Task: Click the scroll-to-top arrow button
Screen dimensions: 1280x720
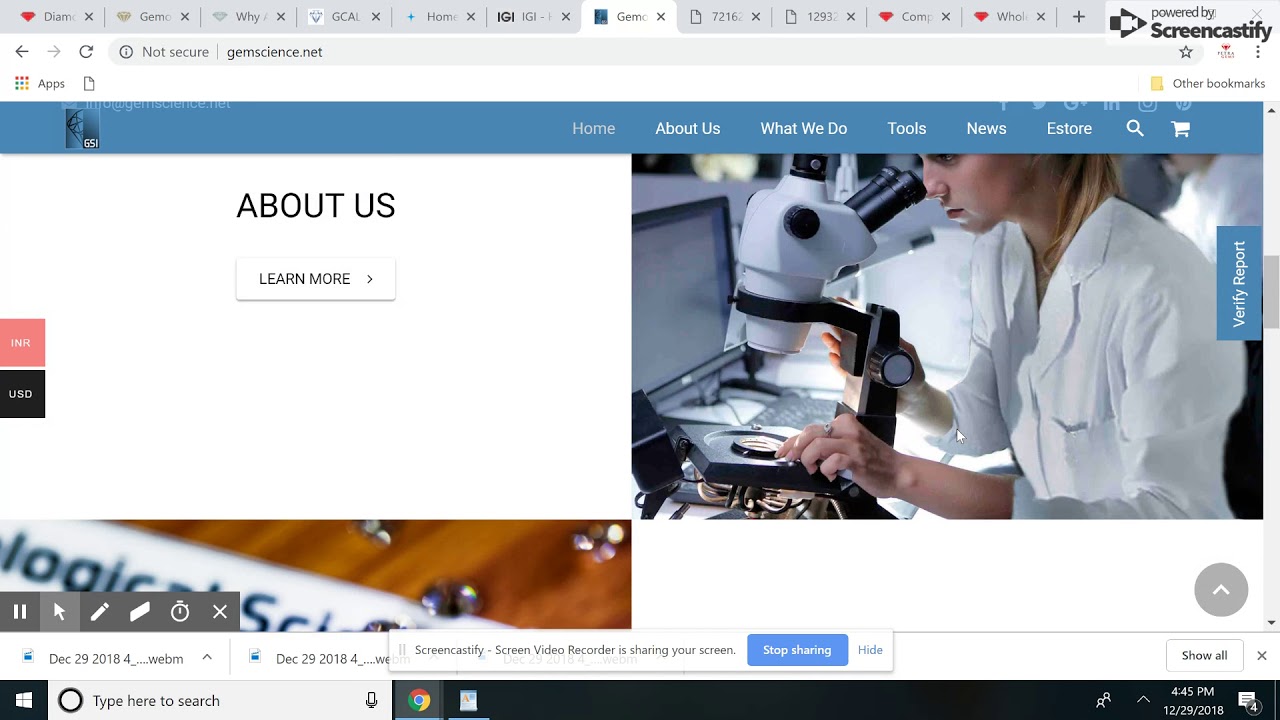Action: [x=1221, y=590]
